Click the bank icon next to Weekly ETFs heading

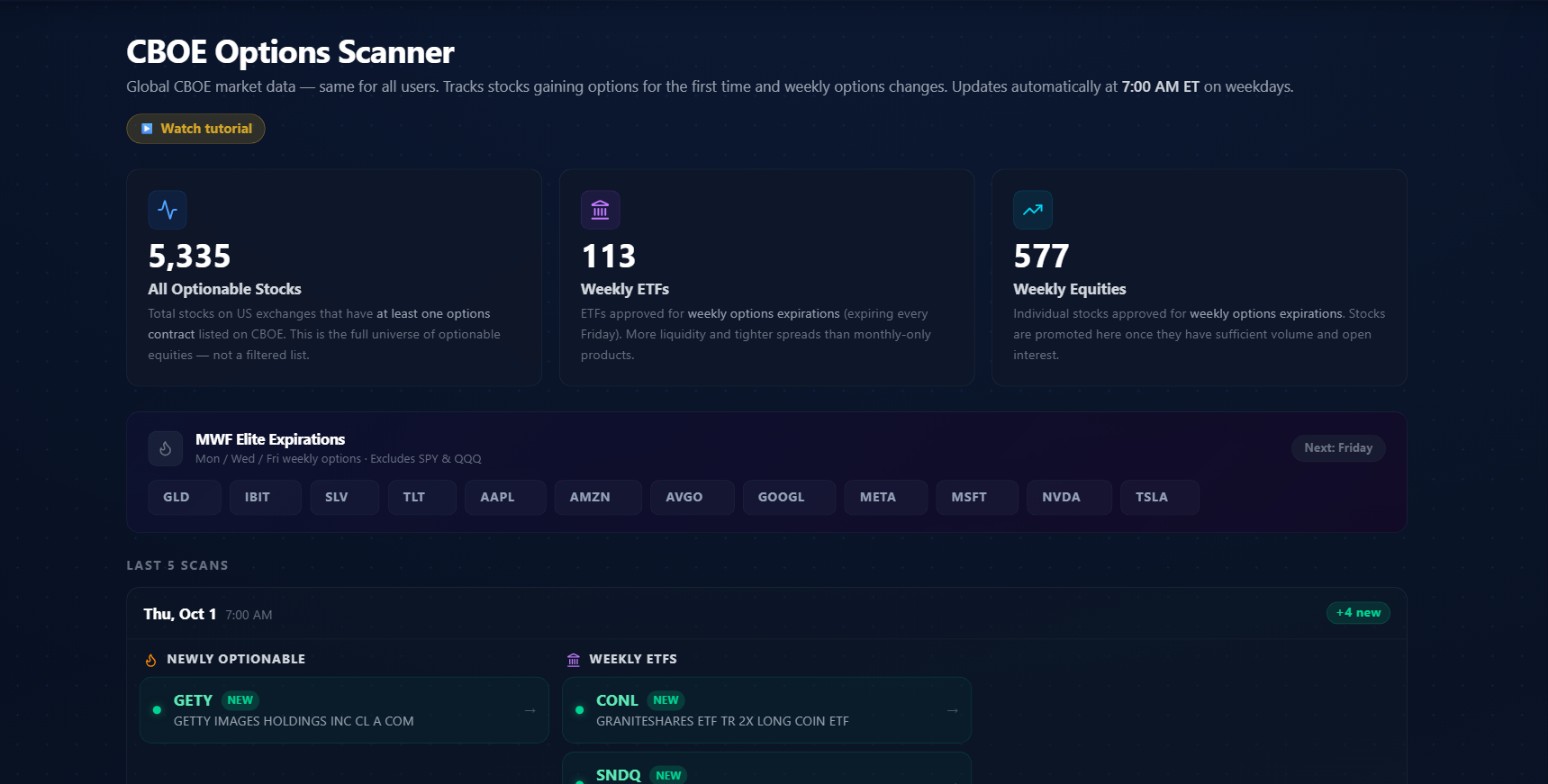573,660
